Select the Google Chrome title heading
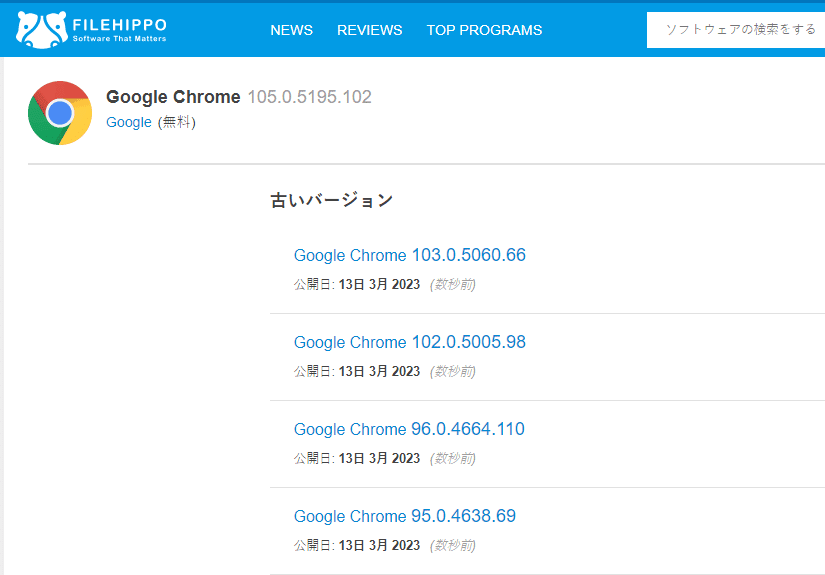 coord(173,97)
